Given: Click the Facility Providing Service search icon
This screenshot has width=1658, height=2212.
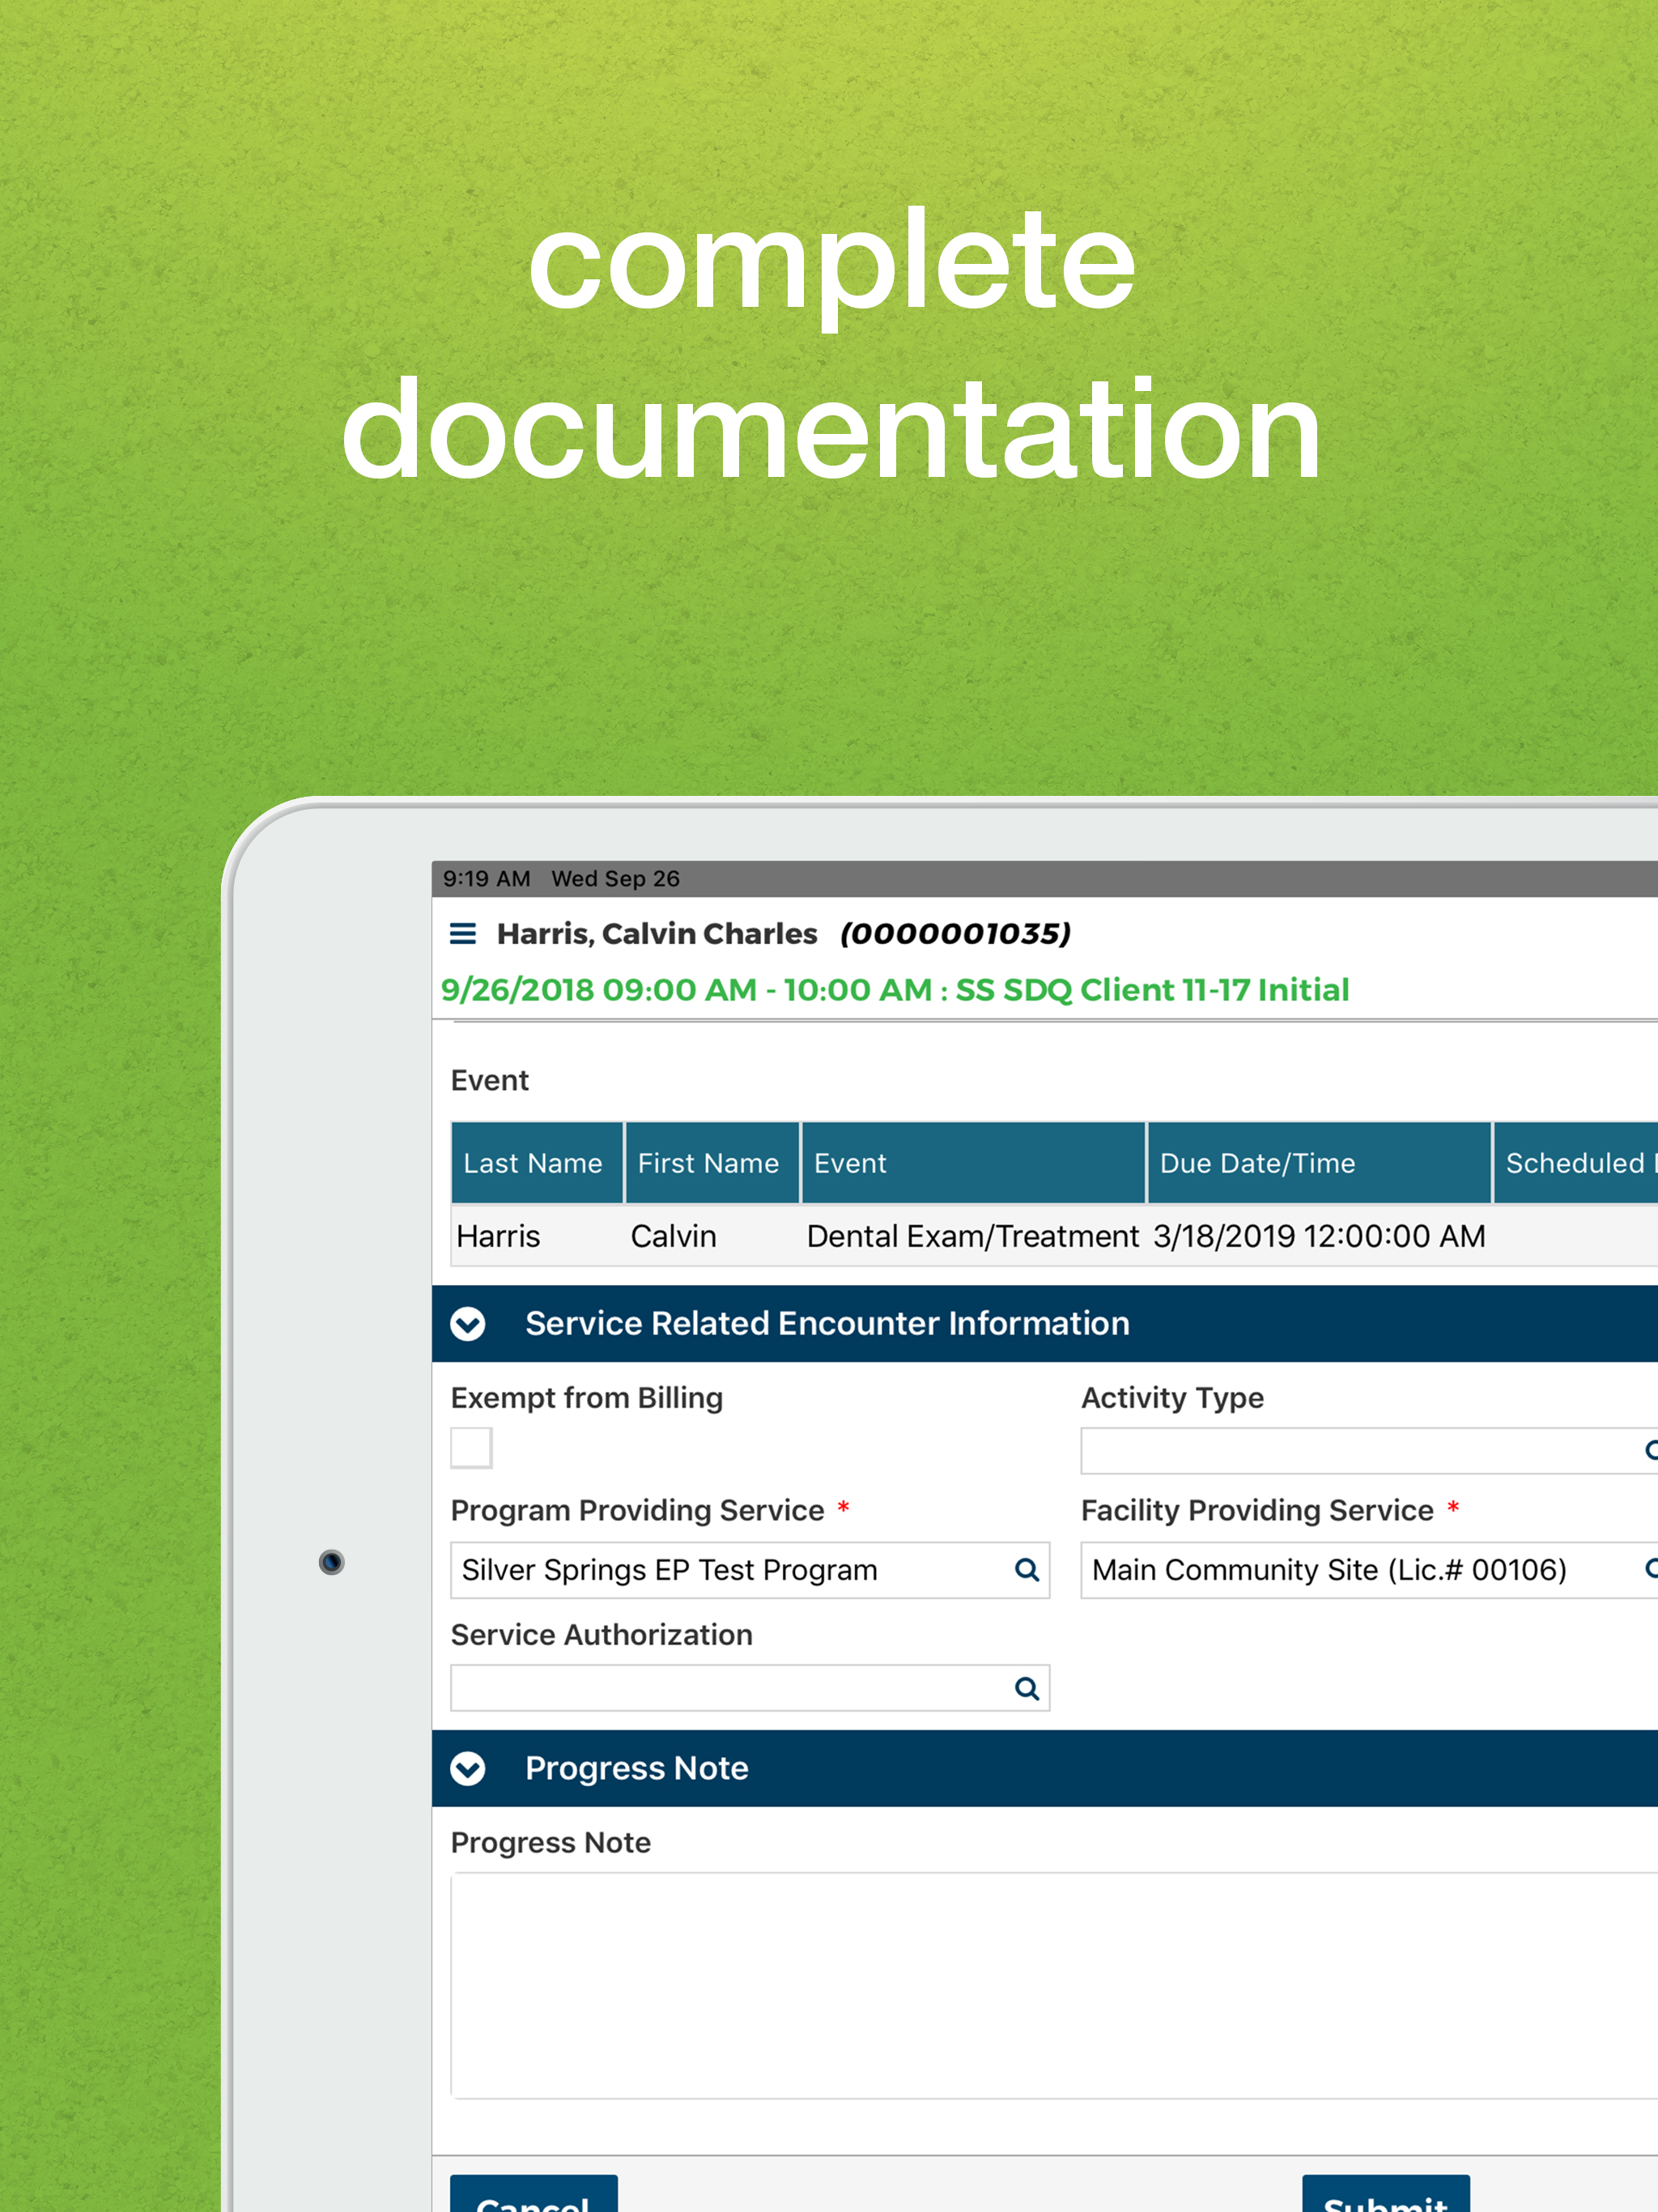Looking at the screenshot, I should [x=1651, y=1569].
